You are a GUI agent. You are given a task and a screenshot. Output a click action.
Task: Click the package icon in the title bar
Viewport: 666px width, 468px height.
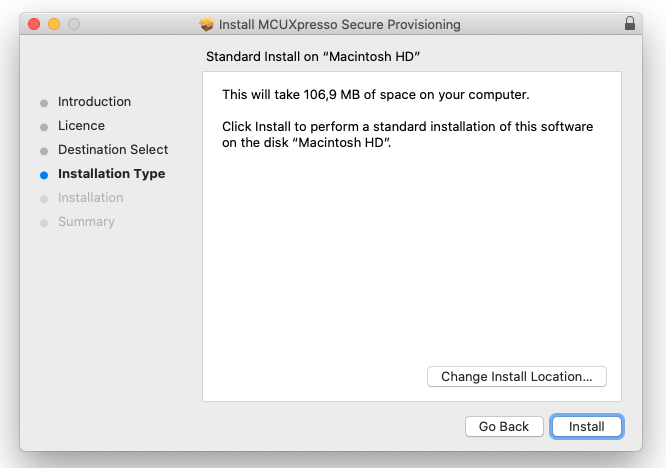tap(207, 23)
